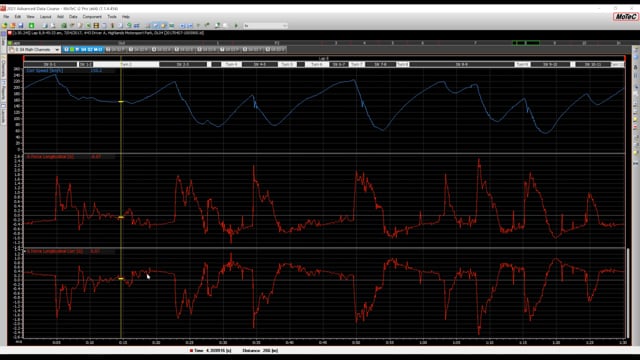The image size is (640, 360).
Task: Click the green play arrow toolbar icon
Action: 236,26
